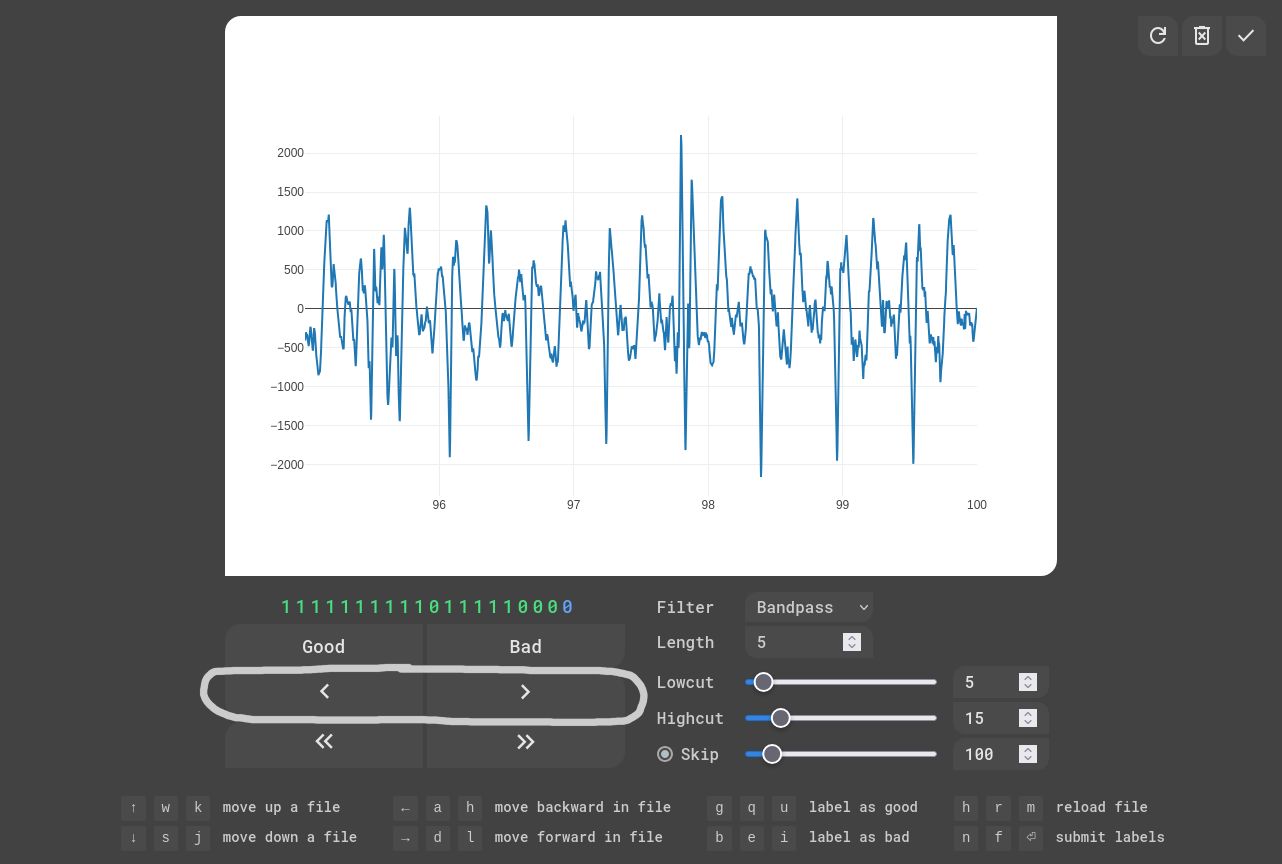Label the segment as Good
Image resolution: width=1282 pixels, height=864 pixels.
(x=324, y=647)
